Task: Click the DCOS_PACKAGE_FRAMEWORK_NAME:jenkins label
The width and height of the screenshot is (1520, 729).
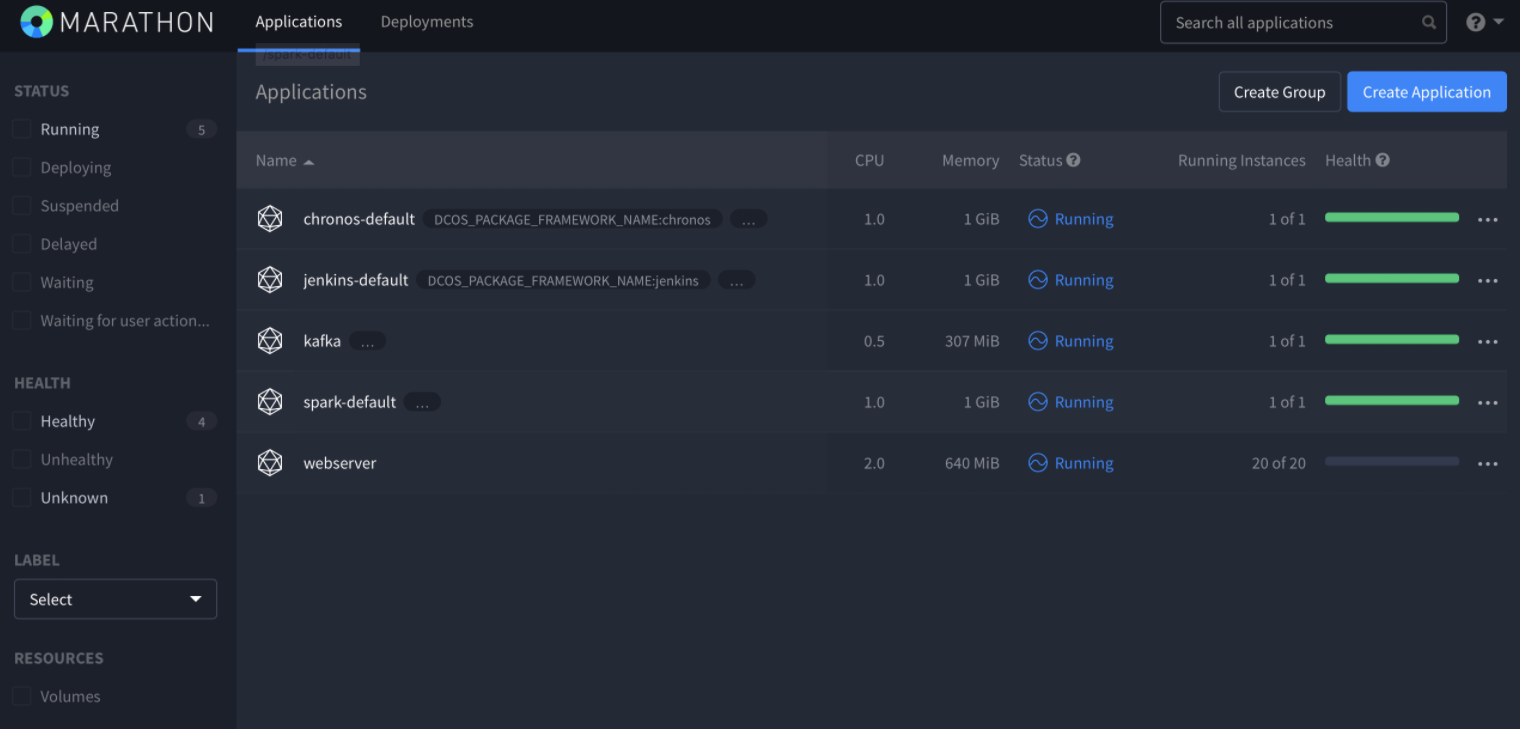Action: tap(563, 281)
